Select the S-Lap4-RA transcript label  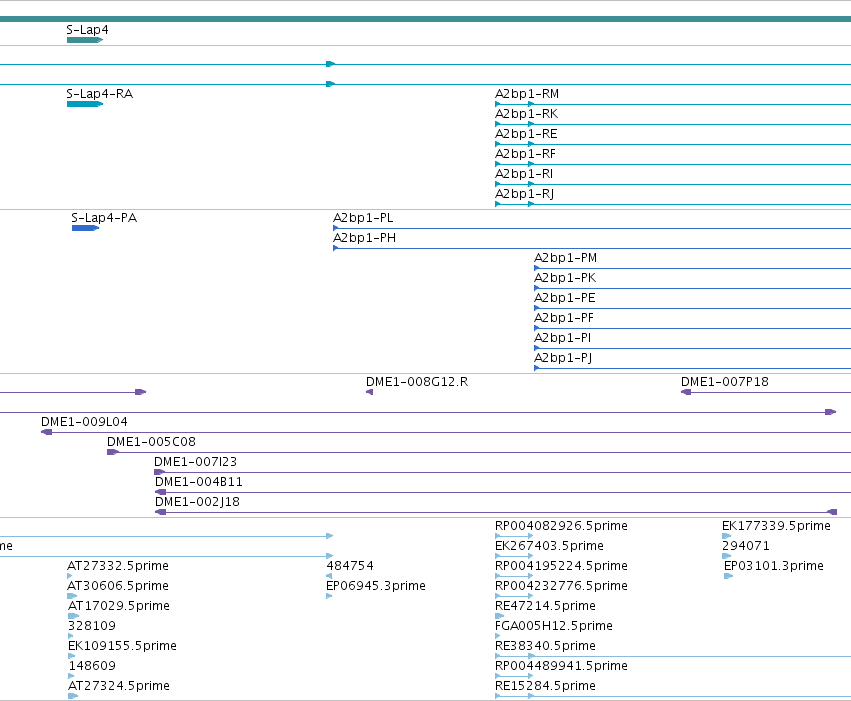click(x=100, y=94)
